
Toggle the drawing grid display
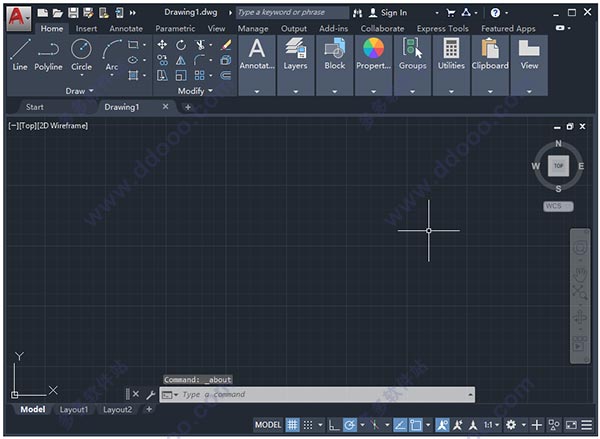tap(292, 425)
